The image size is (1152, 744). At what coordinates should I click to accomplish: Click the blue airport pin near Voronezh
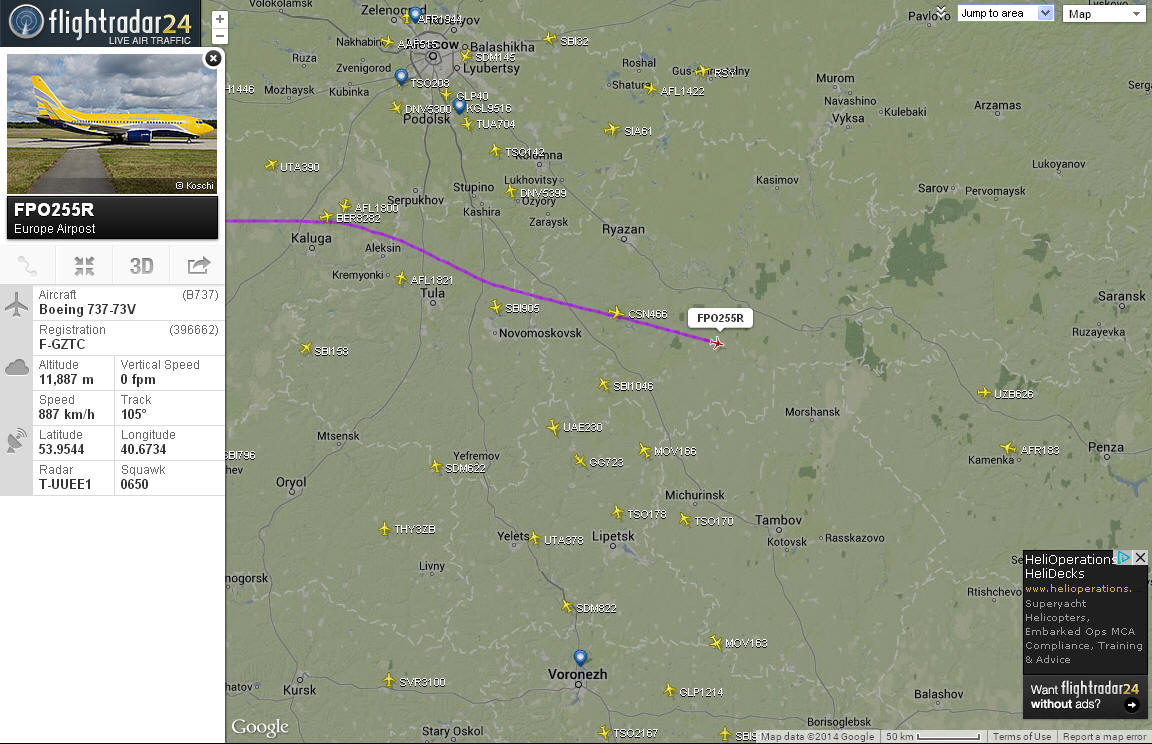(x=580, y=657)
